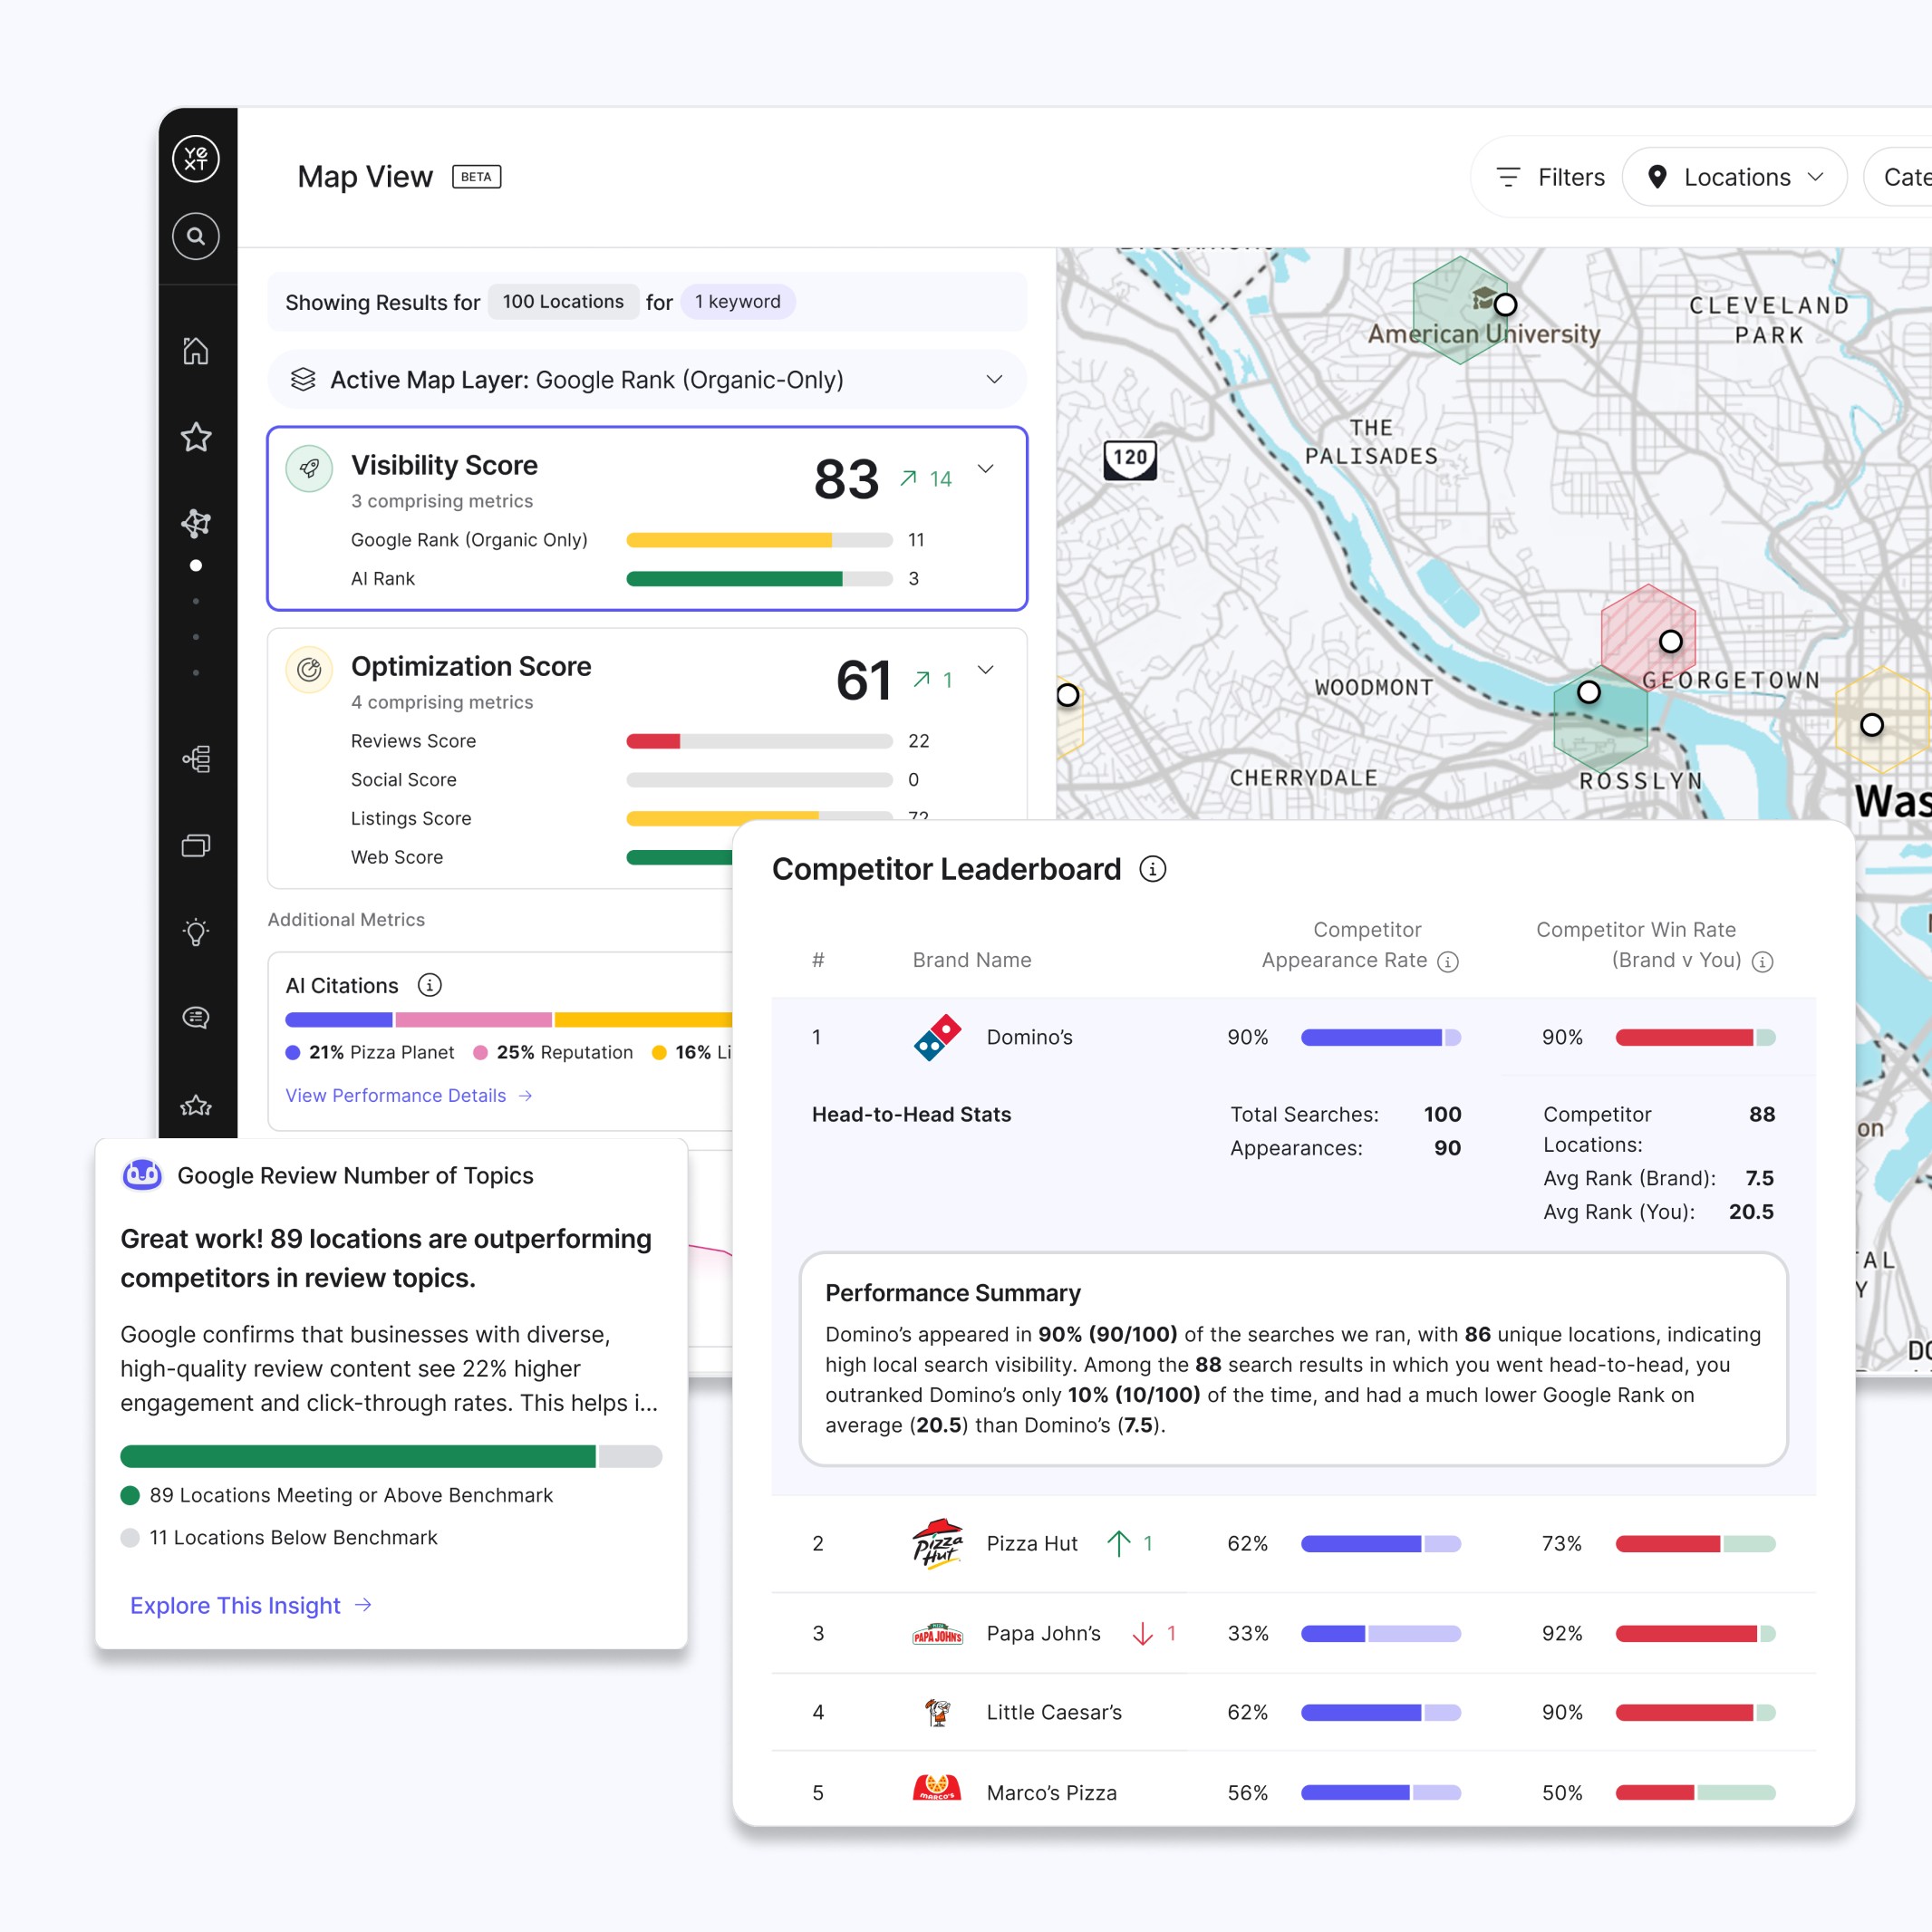Click the info icon by Competitor Appearance Rate
The width and height of the screenshot is (1932, 1932).
[1447, 961]
